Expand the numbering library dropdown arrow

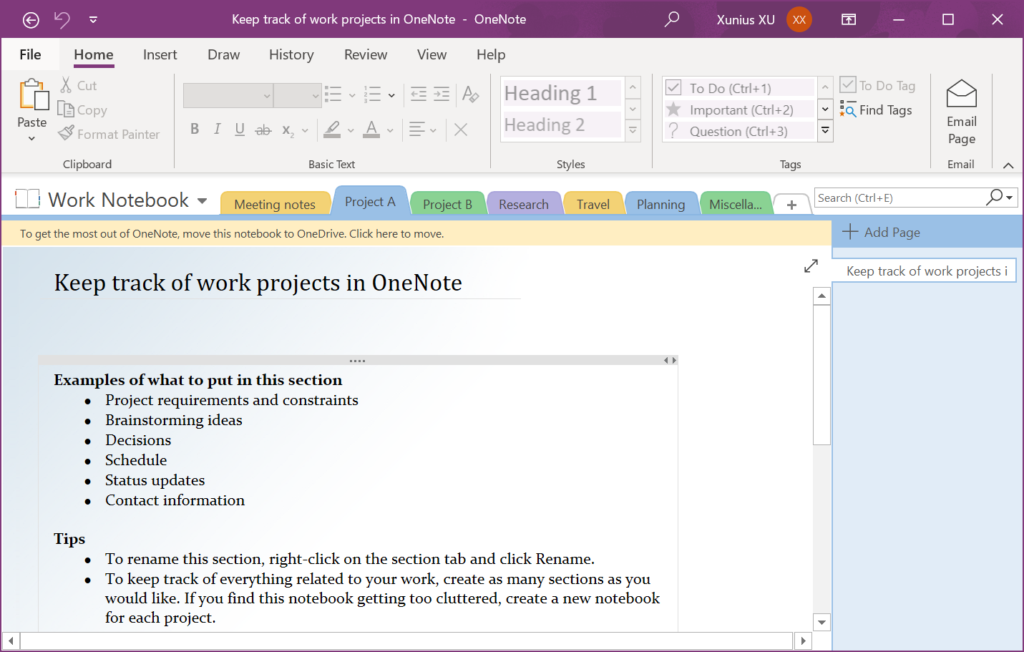coord(391,95)
